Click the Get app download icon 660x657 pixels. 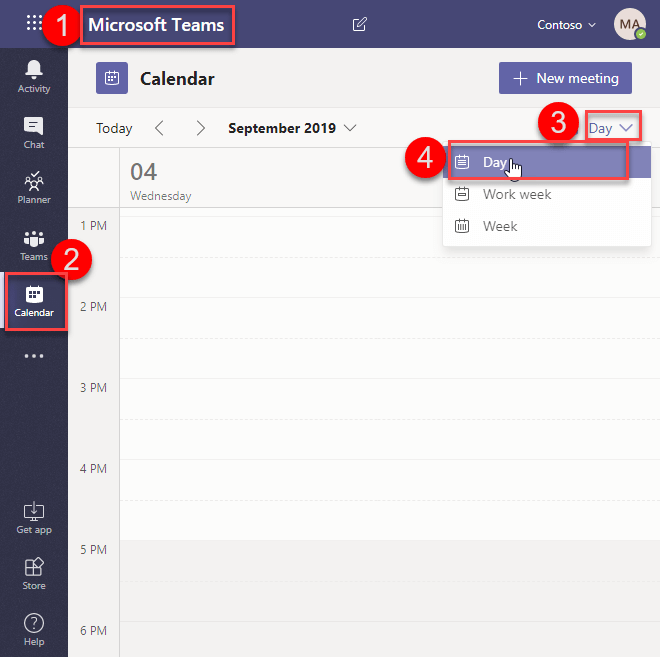coord(33,516)
